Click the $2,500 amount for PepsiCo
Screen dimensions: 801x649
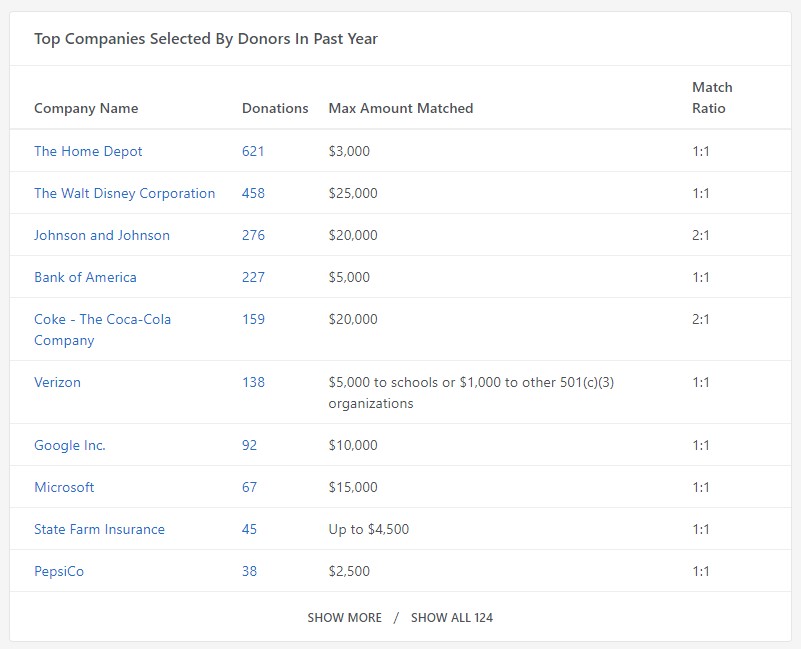click(349, 571)
